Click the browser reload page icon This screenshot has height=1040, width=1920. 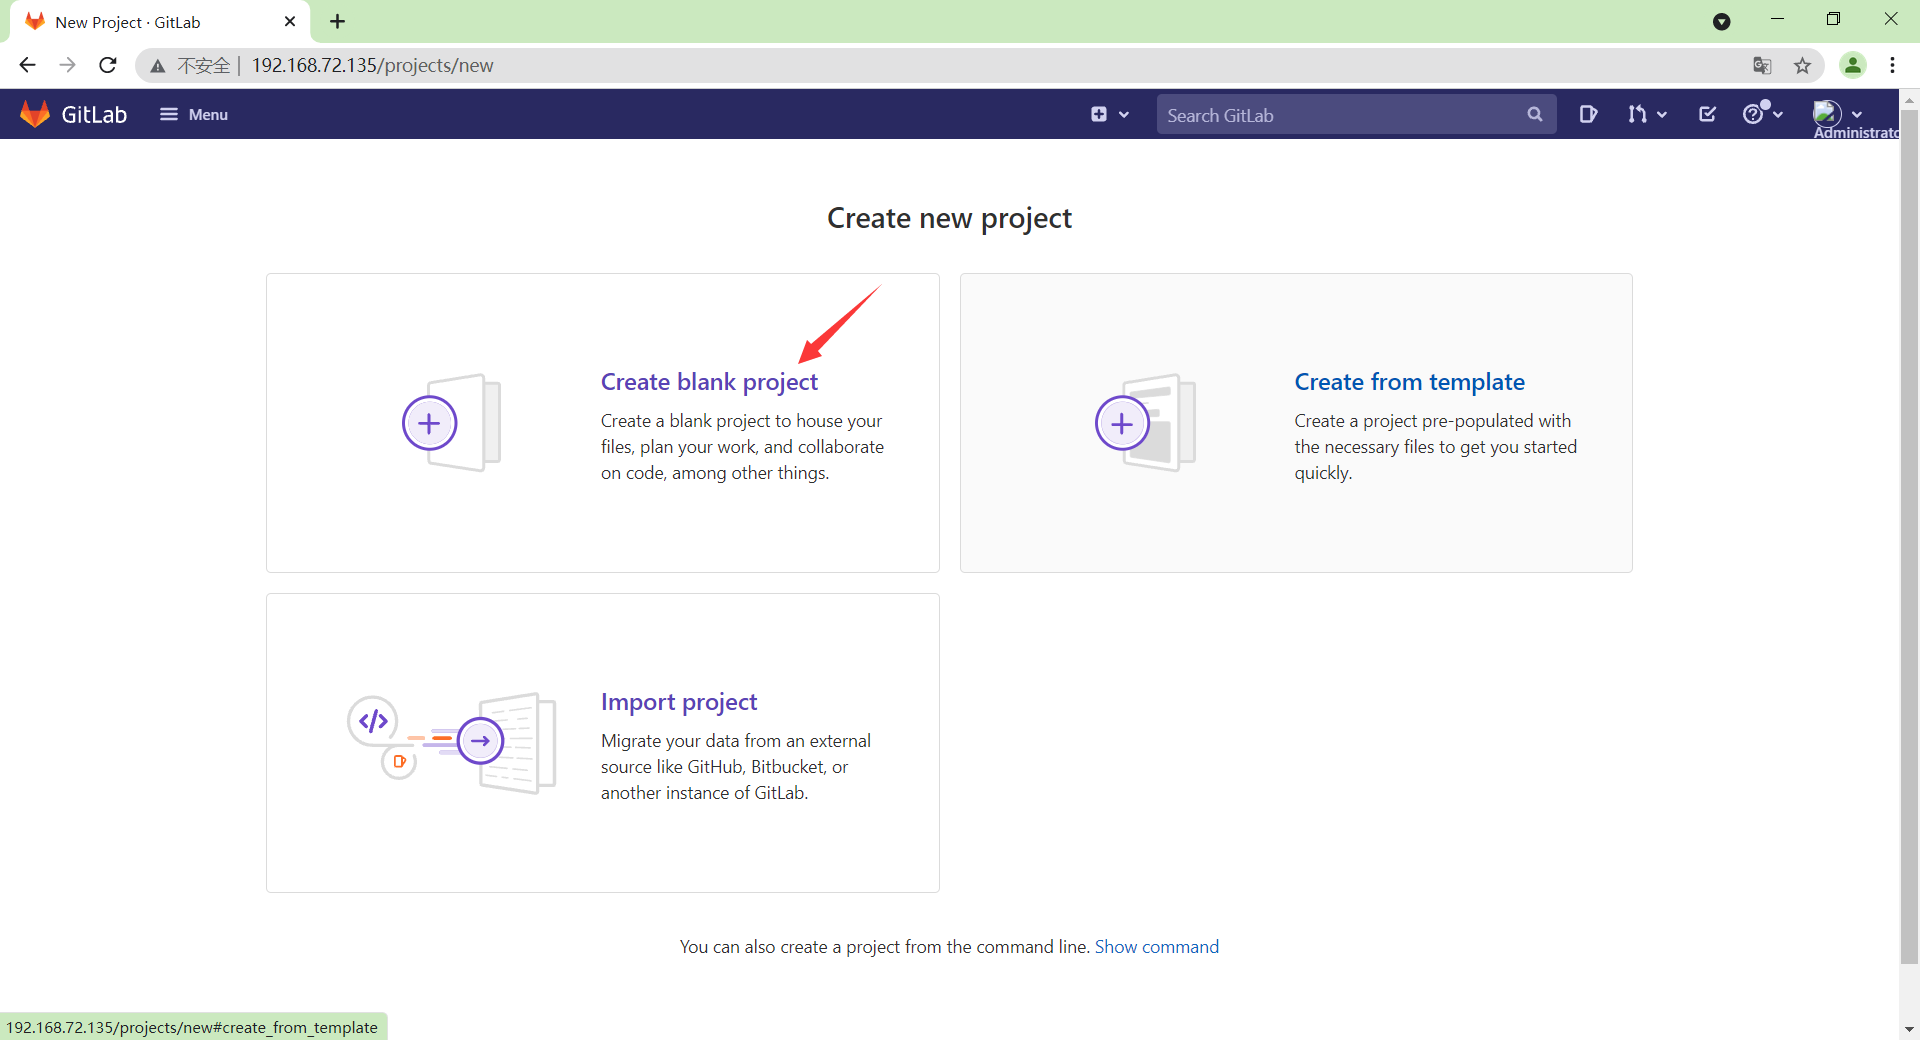(x=106, y=65)
